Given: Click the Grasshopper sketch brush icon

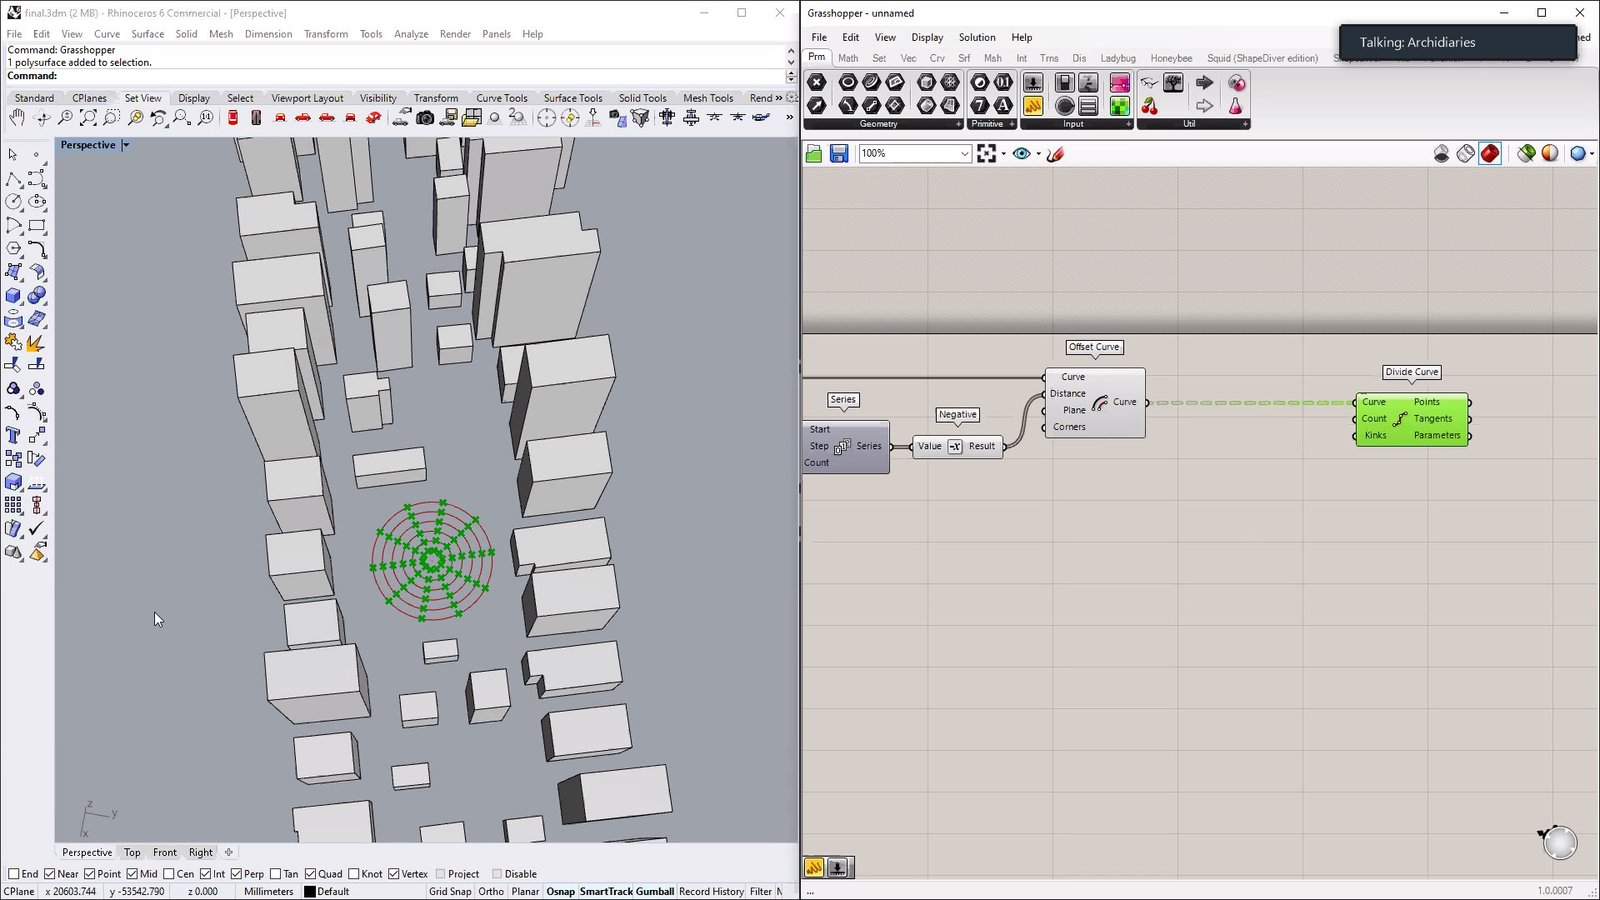Looking at the screenshot, I should 1055,154.
